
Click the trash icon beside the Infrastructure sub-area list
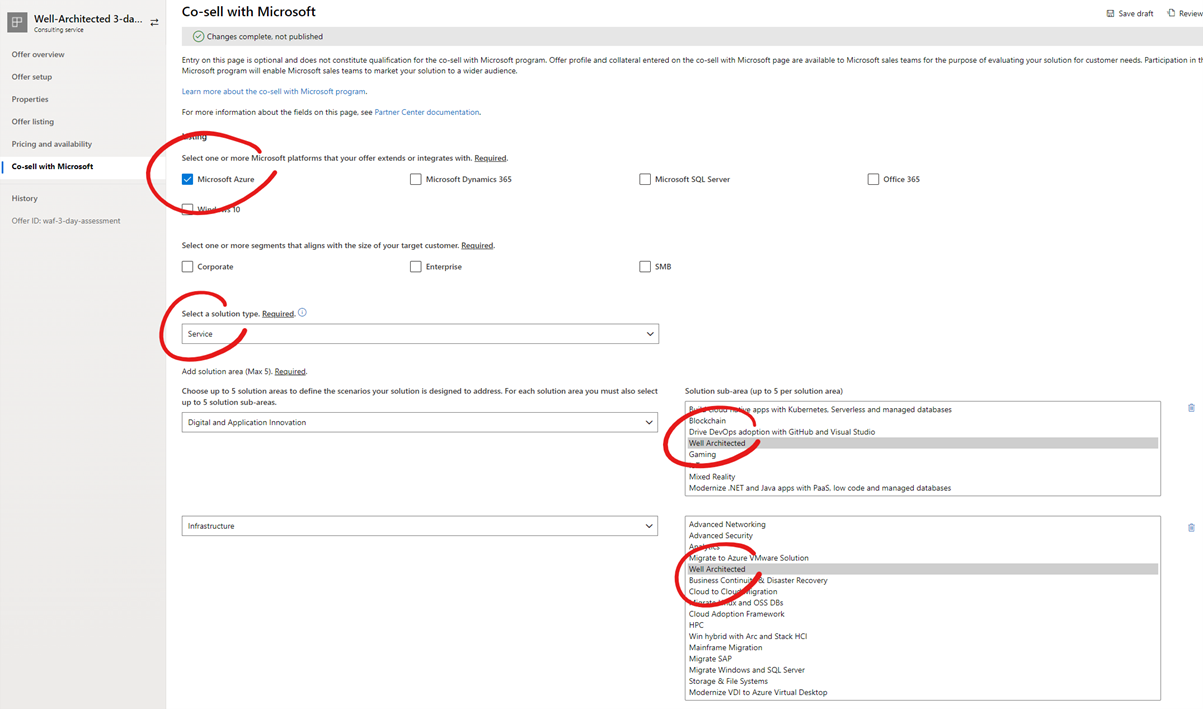coord(1190,527)
